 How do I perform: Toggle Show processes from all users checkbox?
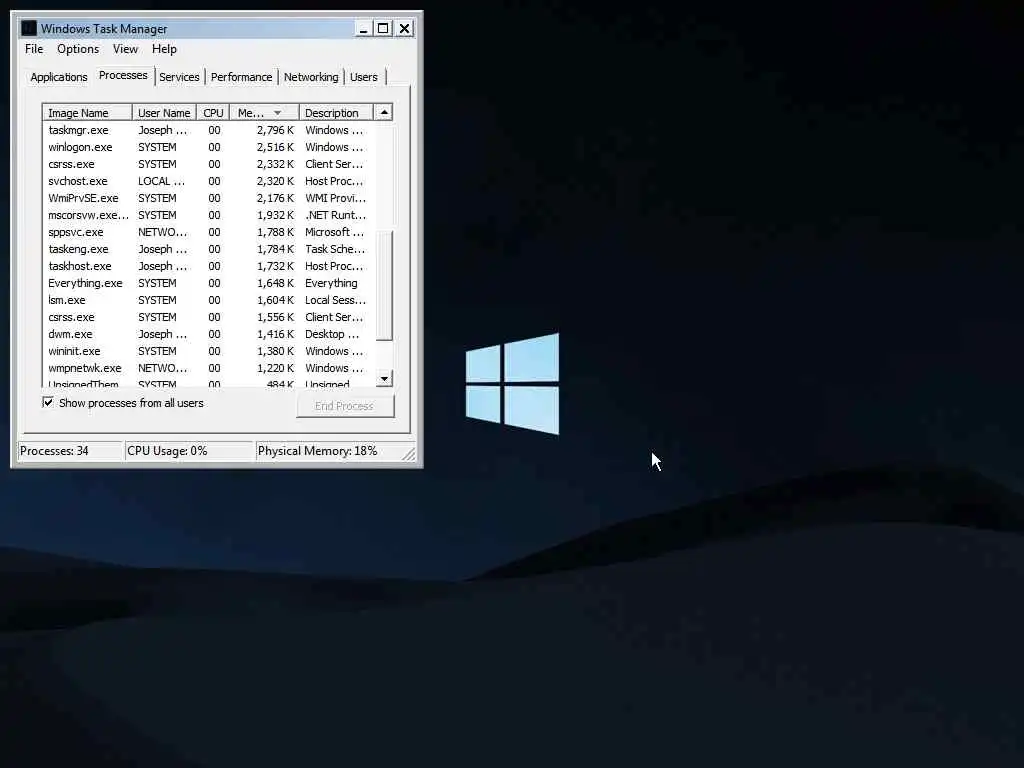48,402
